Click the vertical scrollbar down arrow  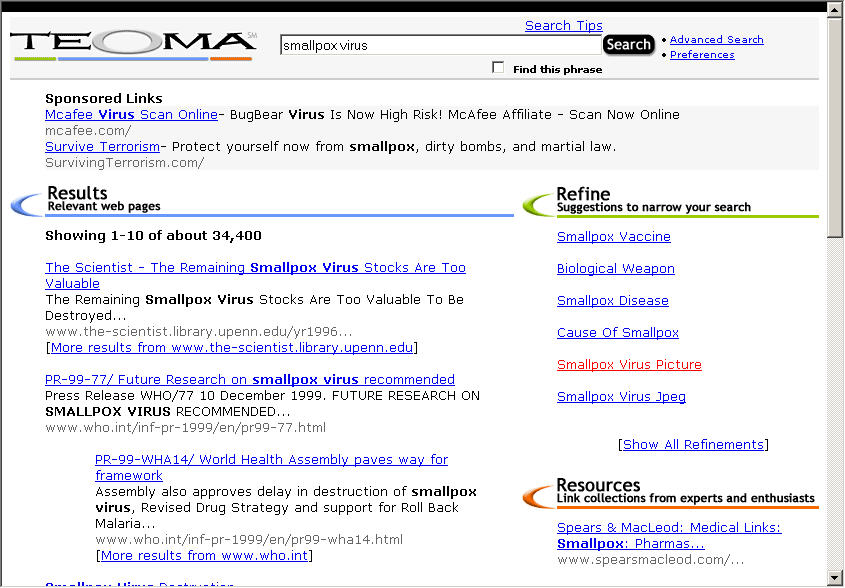tap(836, 577)
